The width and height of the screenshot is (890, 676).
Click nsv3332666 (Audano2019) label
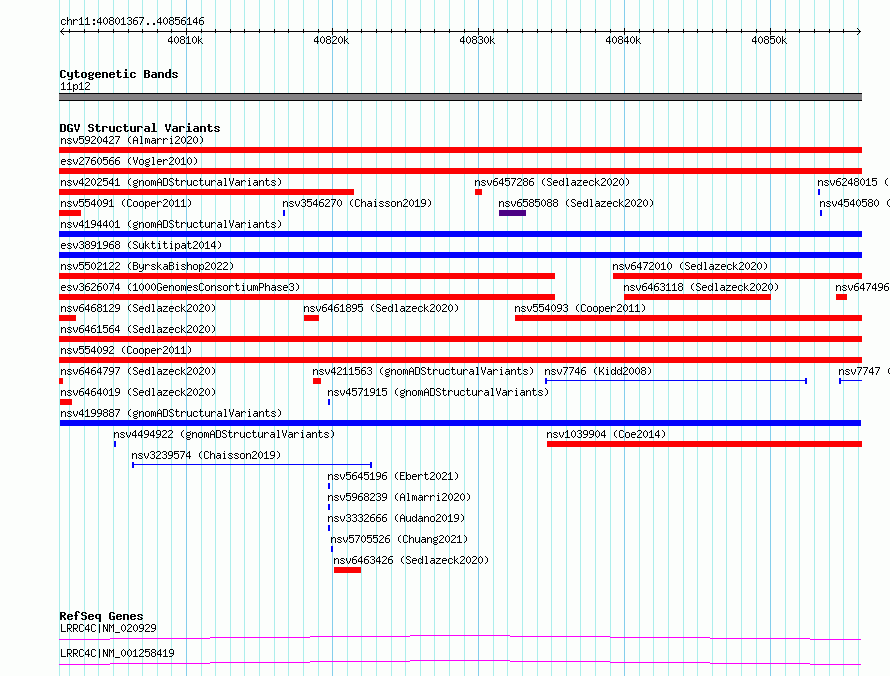(x=396, y=518)
